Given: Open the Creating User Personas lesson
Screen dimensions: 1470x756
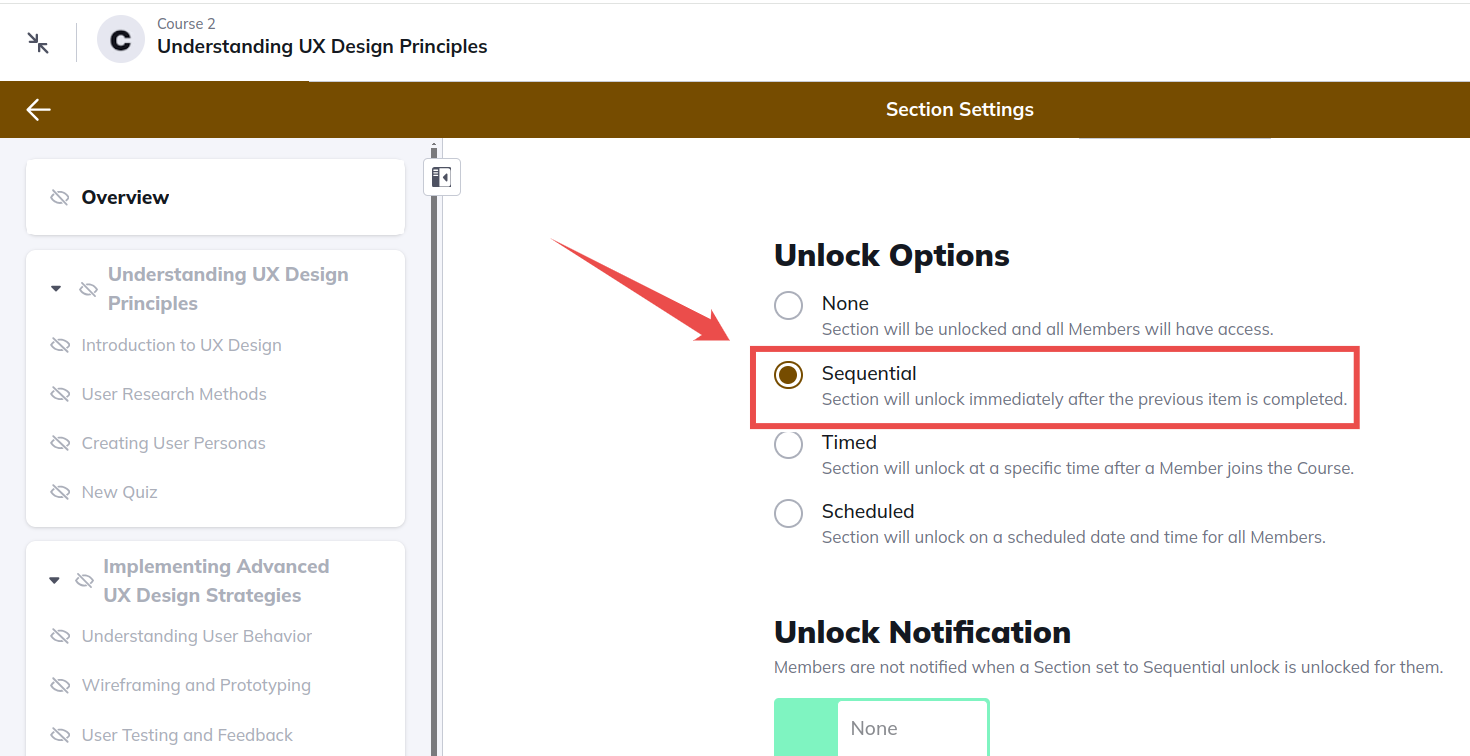Looking at the screenshot, I should [173, 443].
